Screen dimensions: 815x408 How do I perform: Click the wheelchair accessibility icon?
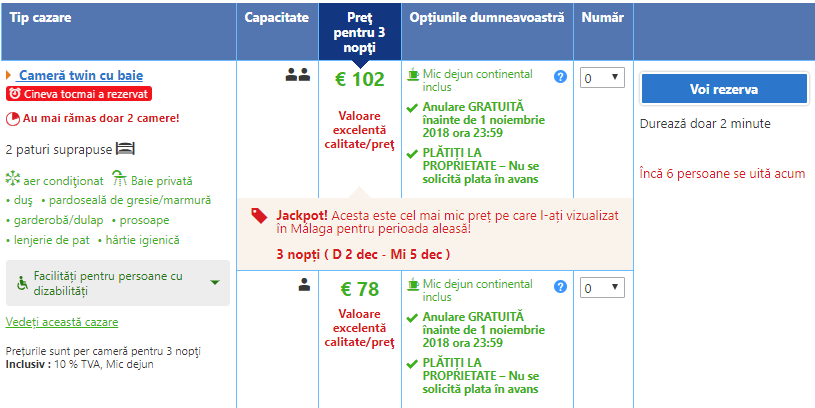click(22, 283)
